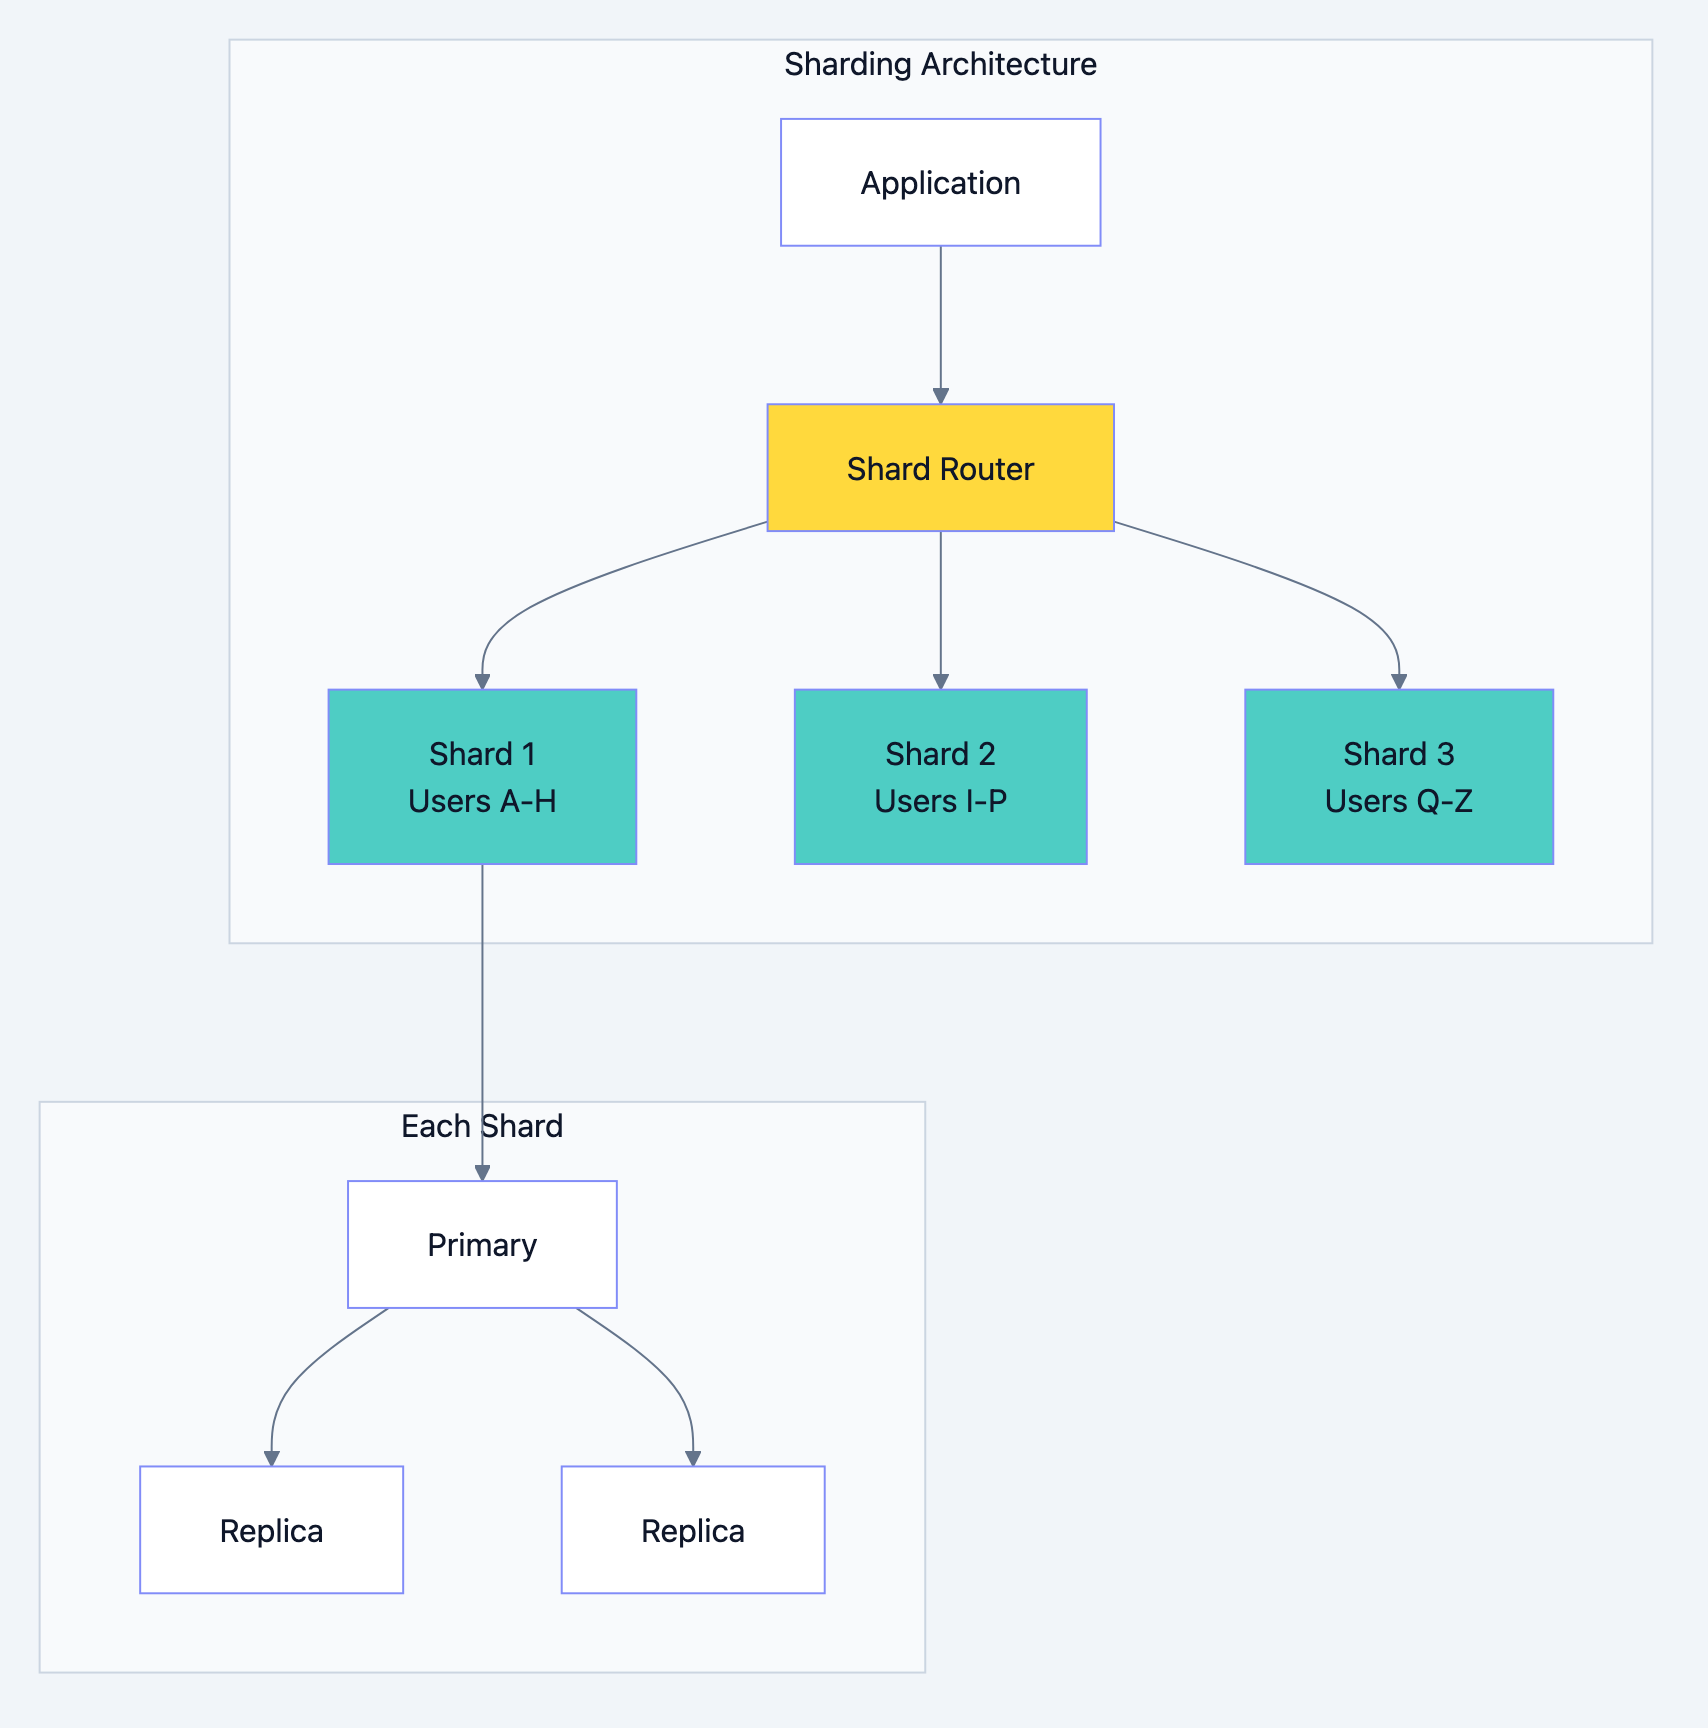
Task: Select the Application node
Action: click(x=939, y=182)
